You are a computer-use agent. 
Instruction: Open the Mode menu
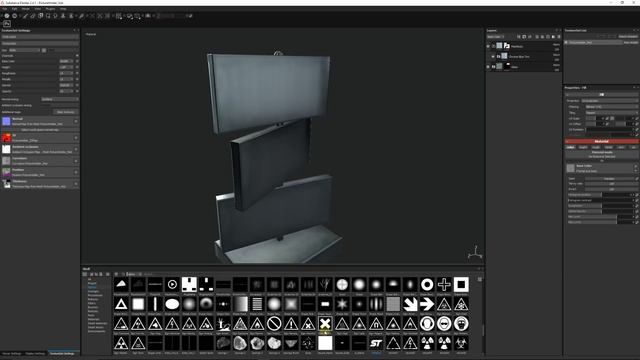(x=25, y=9)
